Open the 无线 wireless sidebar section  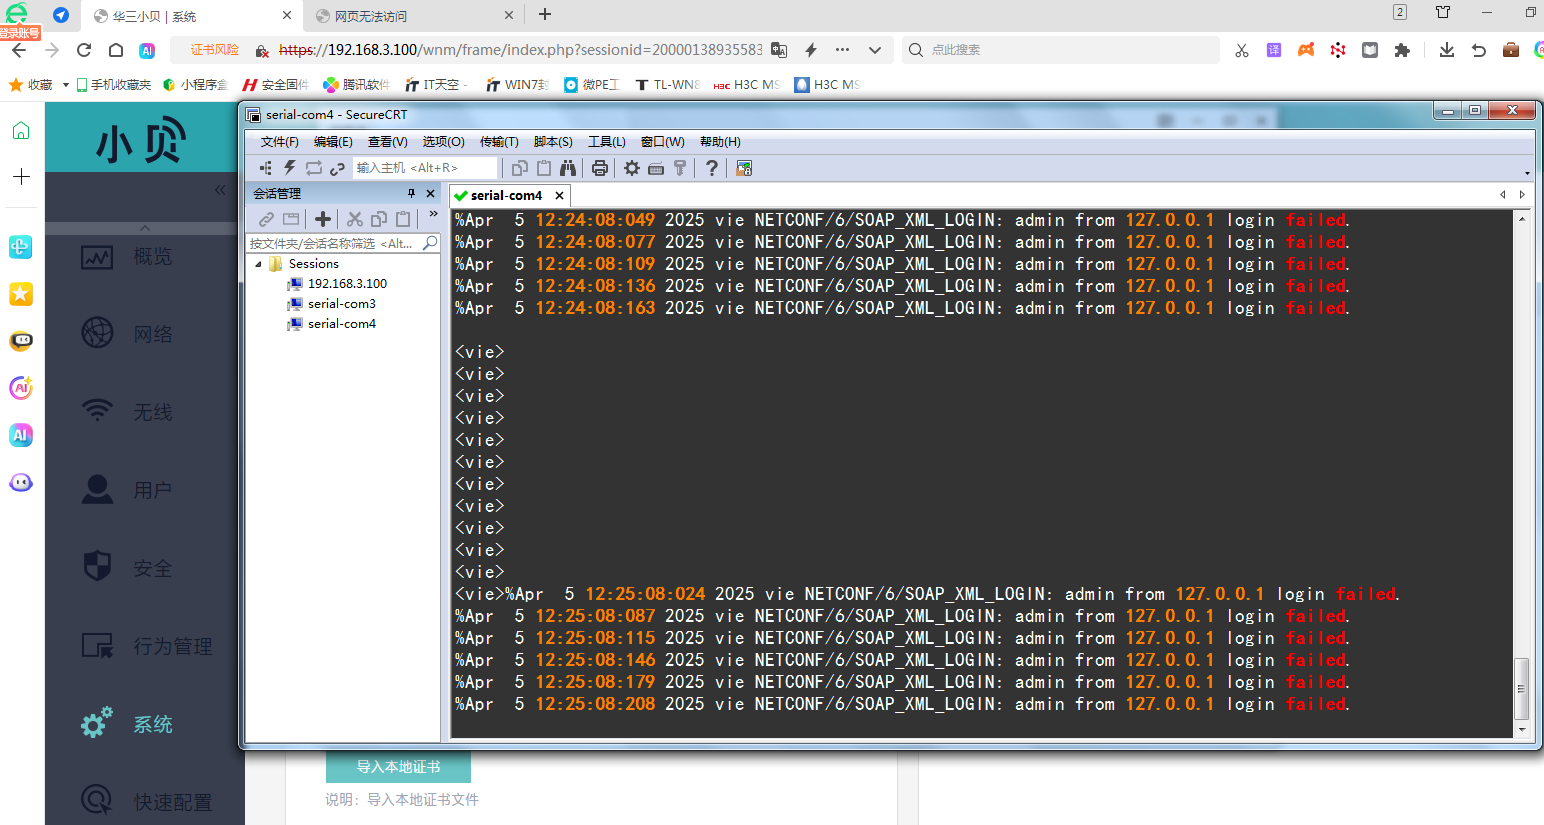152,412
